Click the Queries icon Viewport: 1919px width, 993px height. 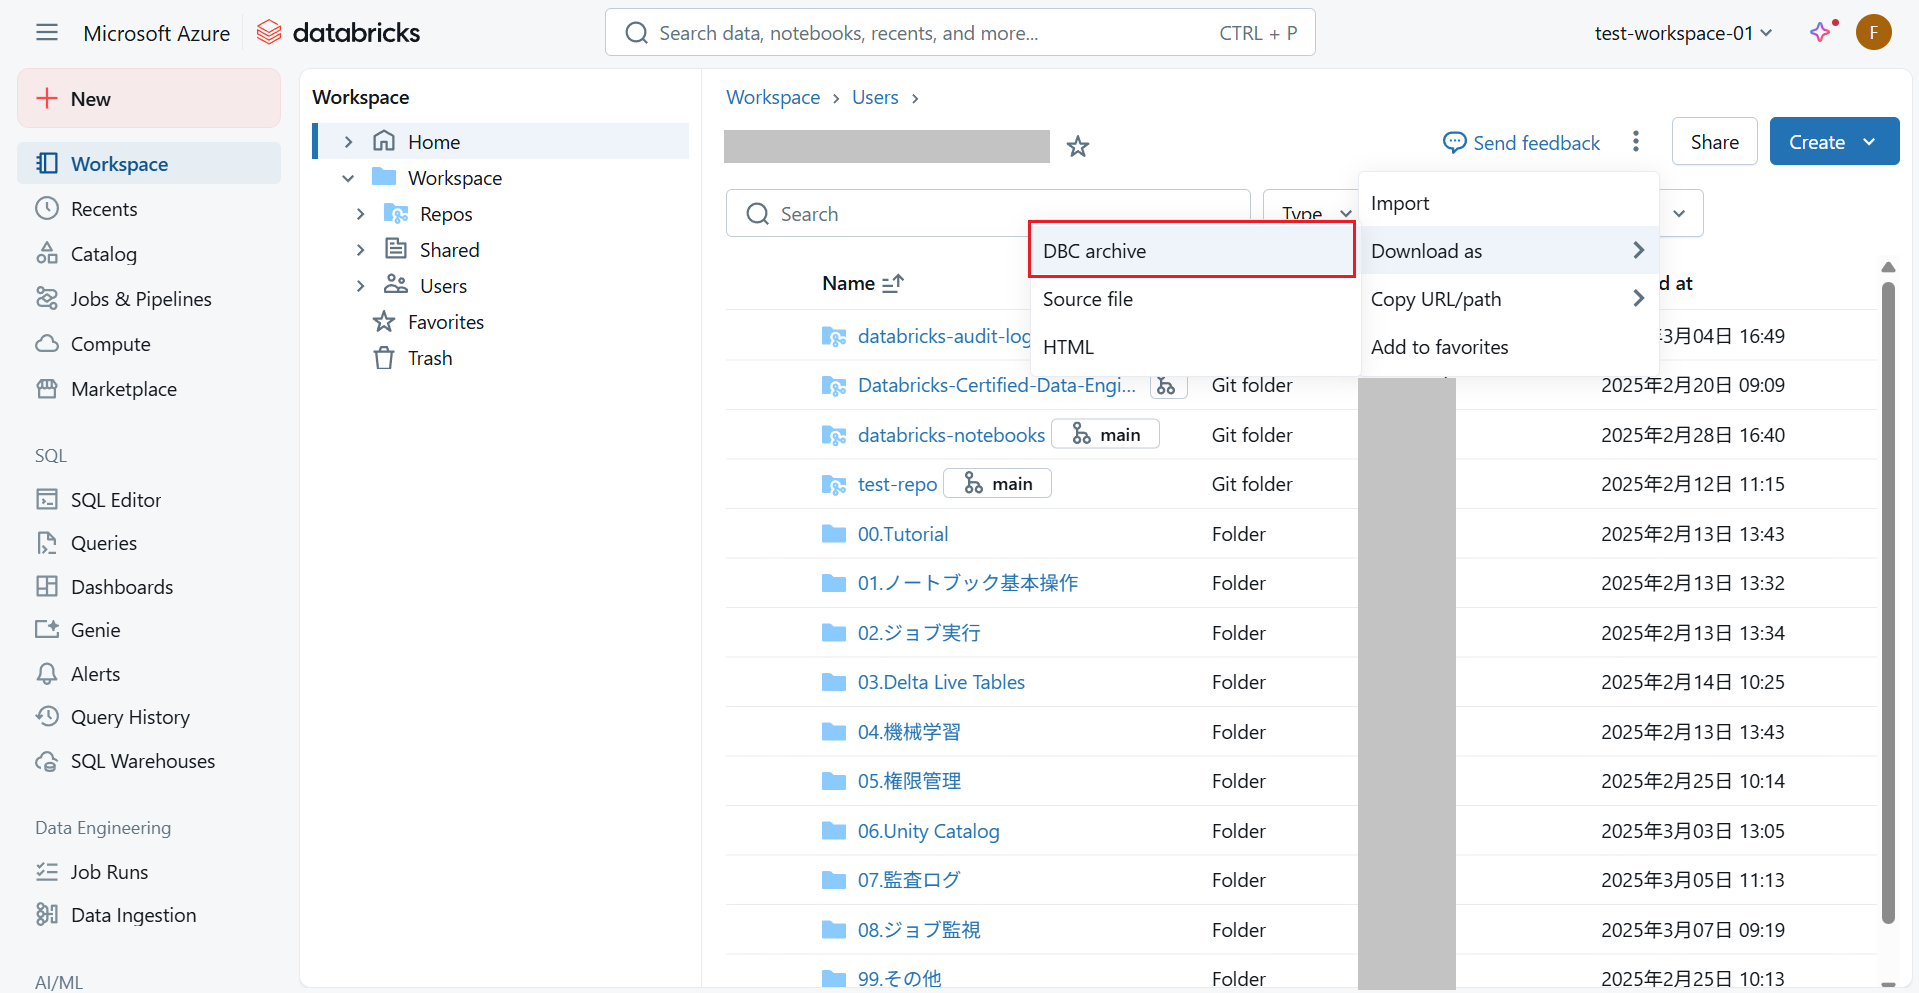[47, 543]
